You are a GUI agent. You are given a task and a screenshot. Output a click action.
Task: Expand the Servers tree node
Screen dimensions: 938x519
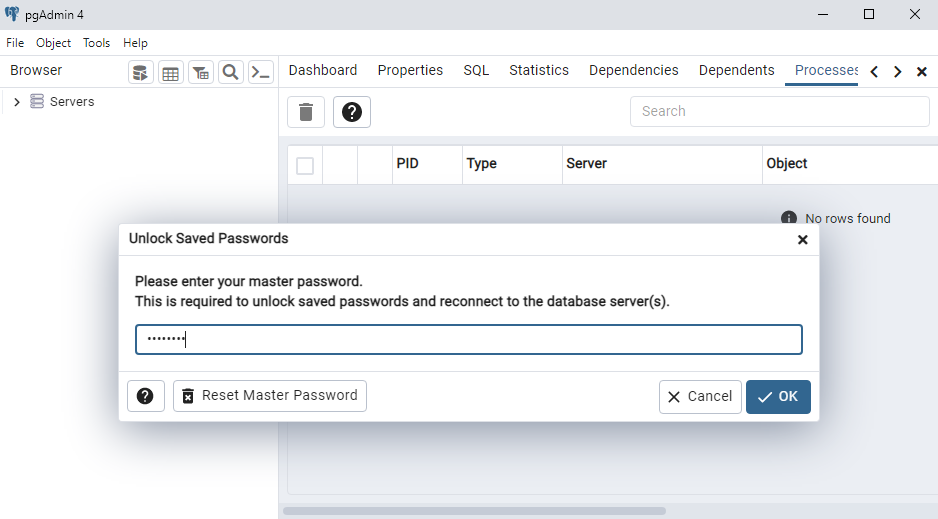coord(17,102)
